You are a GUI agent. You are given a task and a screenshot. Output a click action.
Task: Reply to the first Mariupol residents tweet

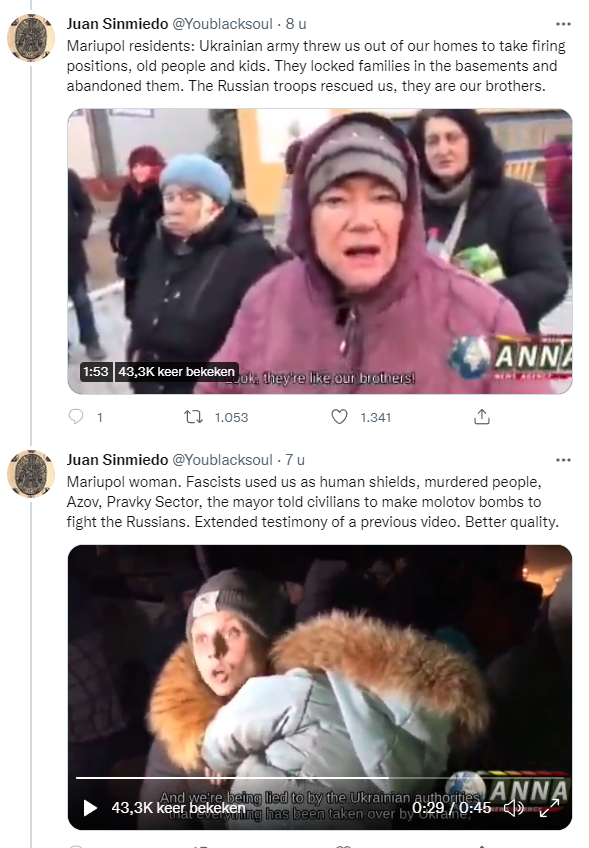click(76, 416)
